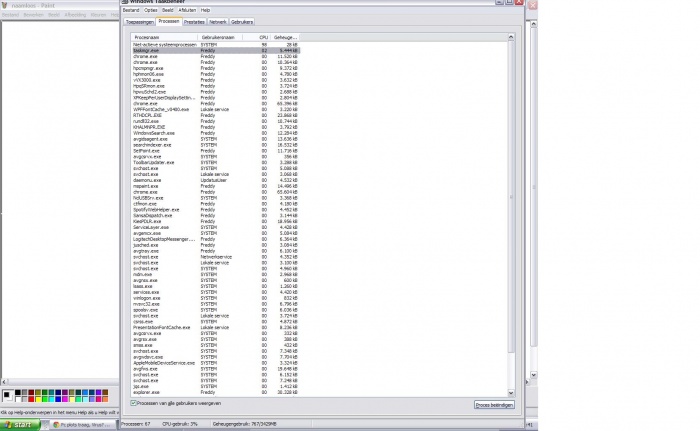The height and width of the screenshot is (431, 700).
Task: Pick the yellow swatch in Paint palette
Action: [x=38, y=399]
